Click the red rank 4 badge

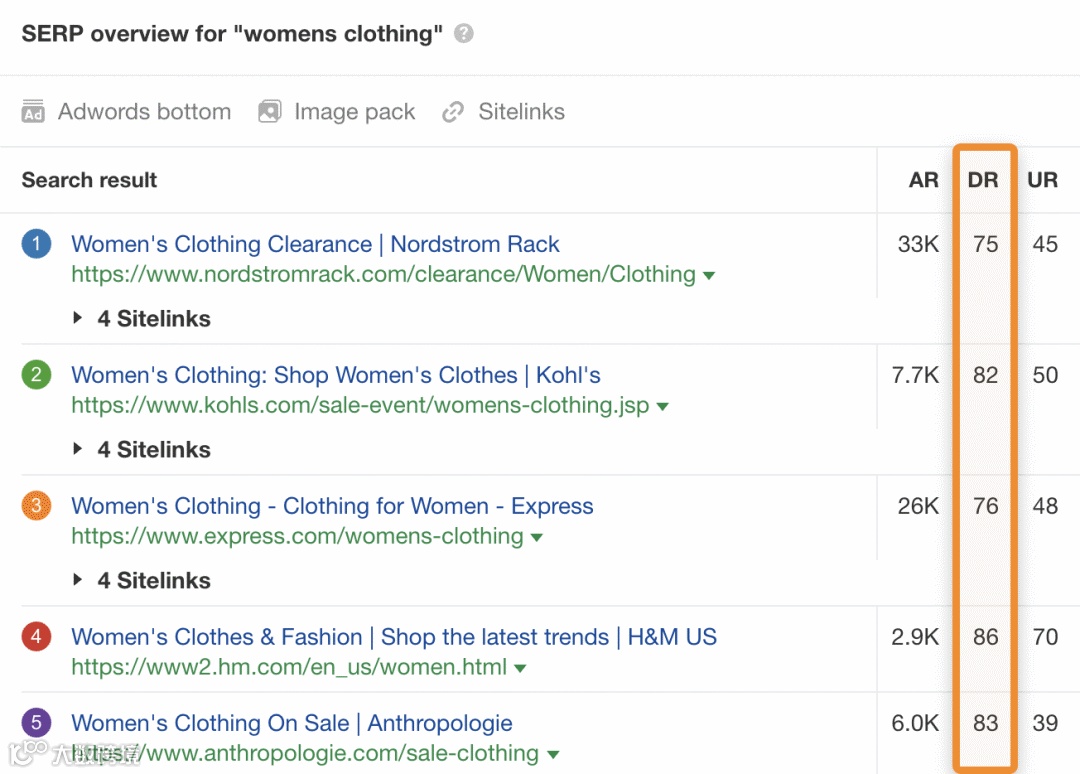(36, 637)
